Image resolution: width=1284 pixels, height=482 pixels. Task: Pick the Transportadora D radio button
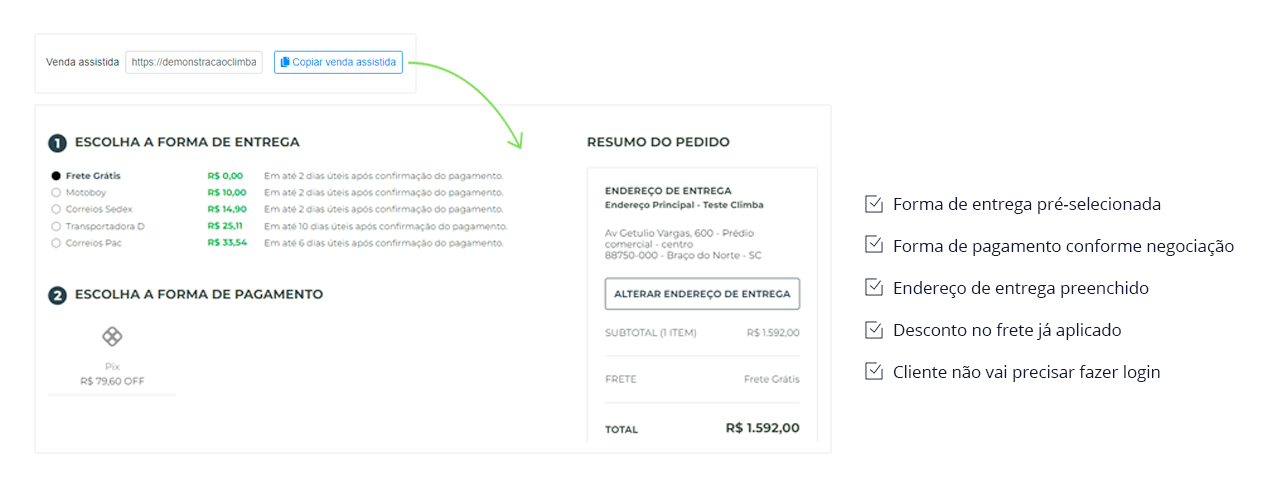point(56,226)
